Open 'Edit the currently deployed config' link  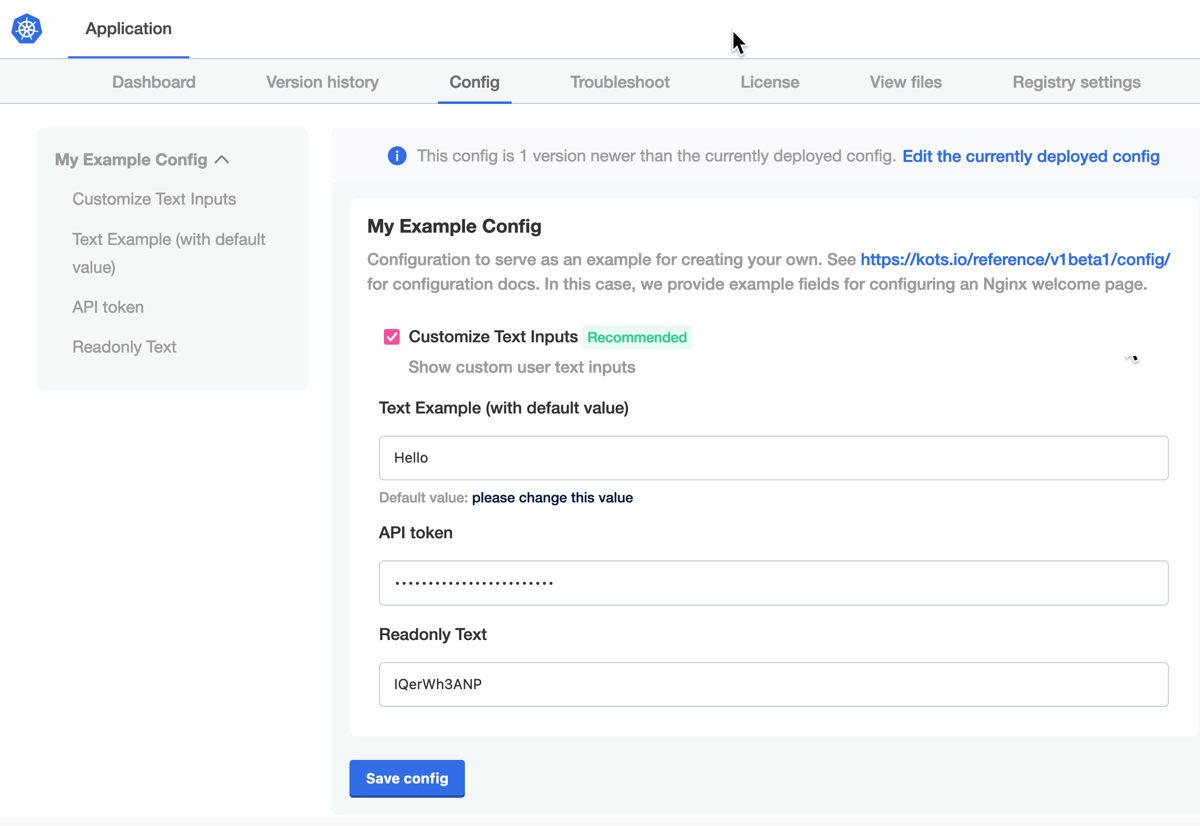tap(1031, 156)
